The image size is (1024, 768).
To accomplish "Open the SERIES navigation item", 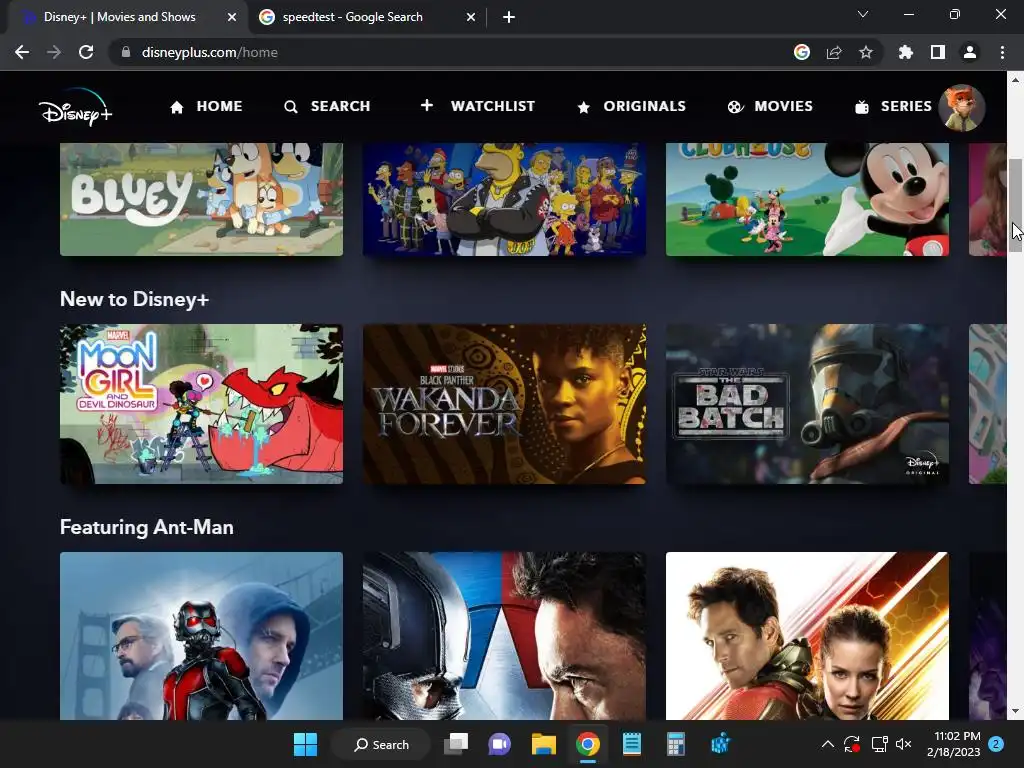I will coord(893,106).
